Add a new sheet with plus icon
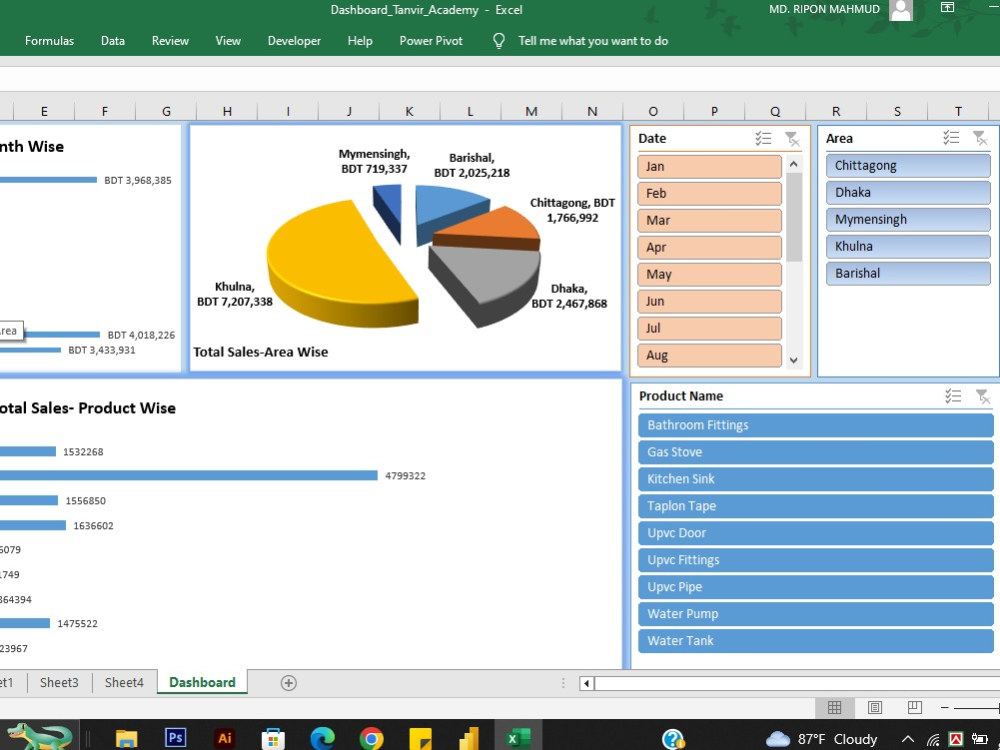The image size is (1000, 750). tap(288, 683)
